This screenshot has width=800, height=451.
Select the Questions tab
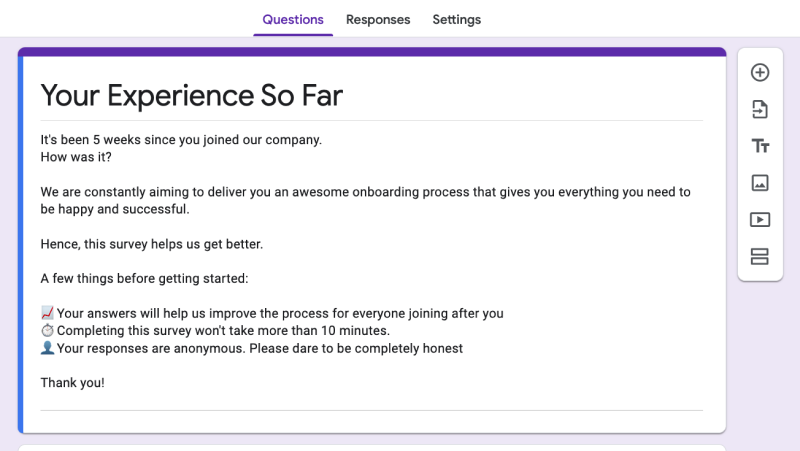tap(293, 20)
